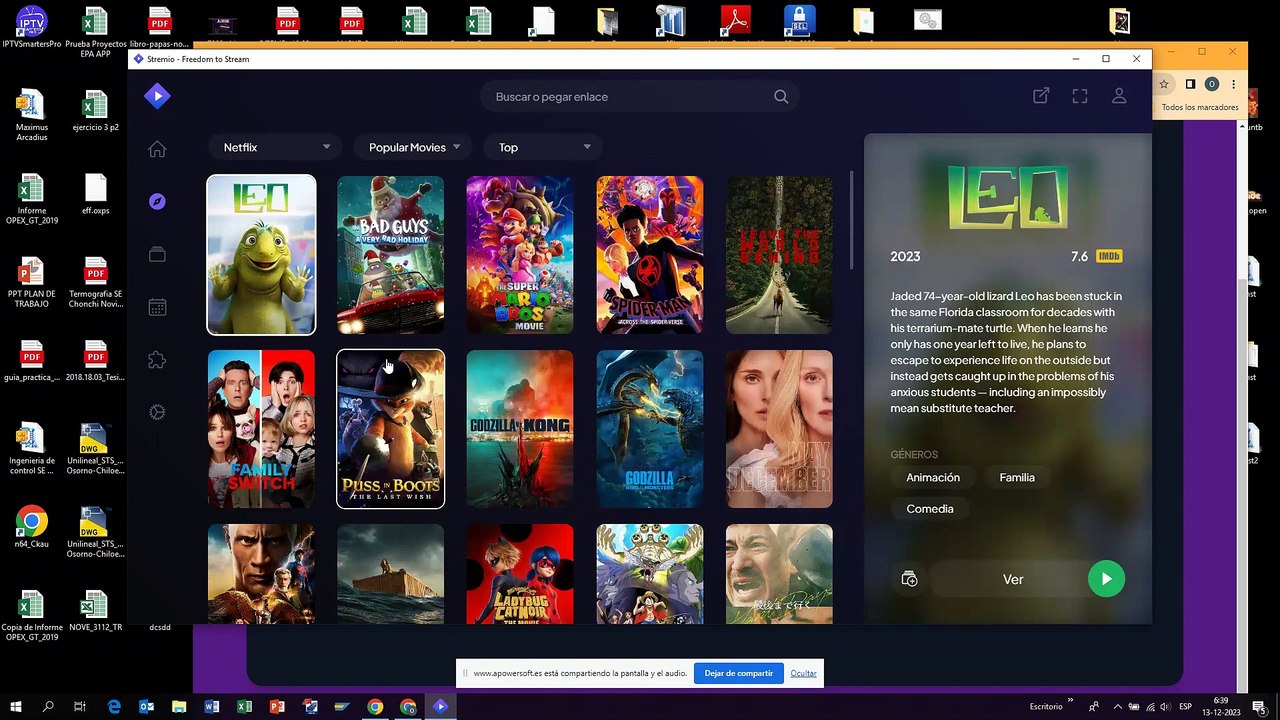Click the IMDb rating badge

pos(1109,256)
